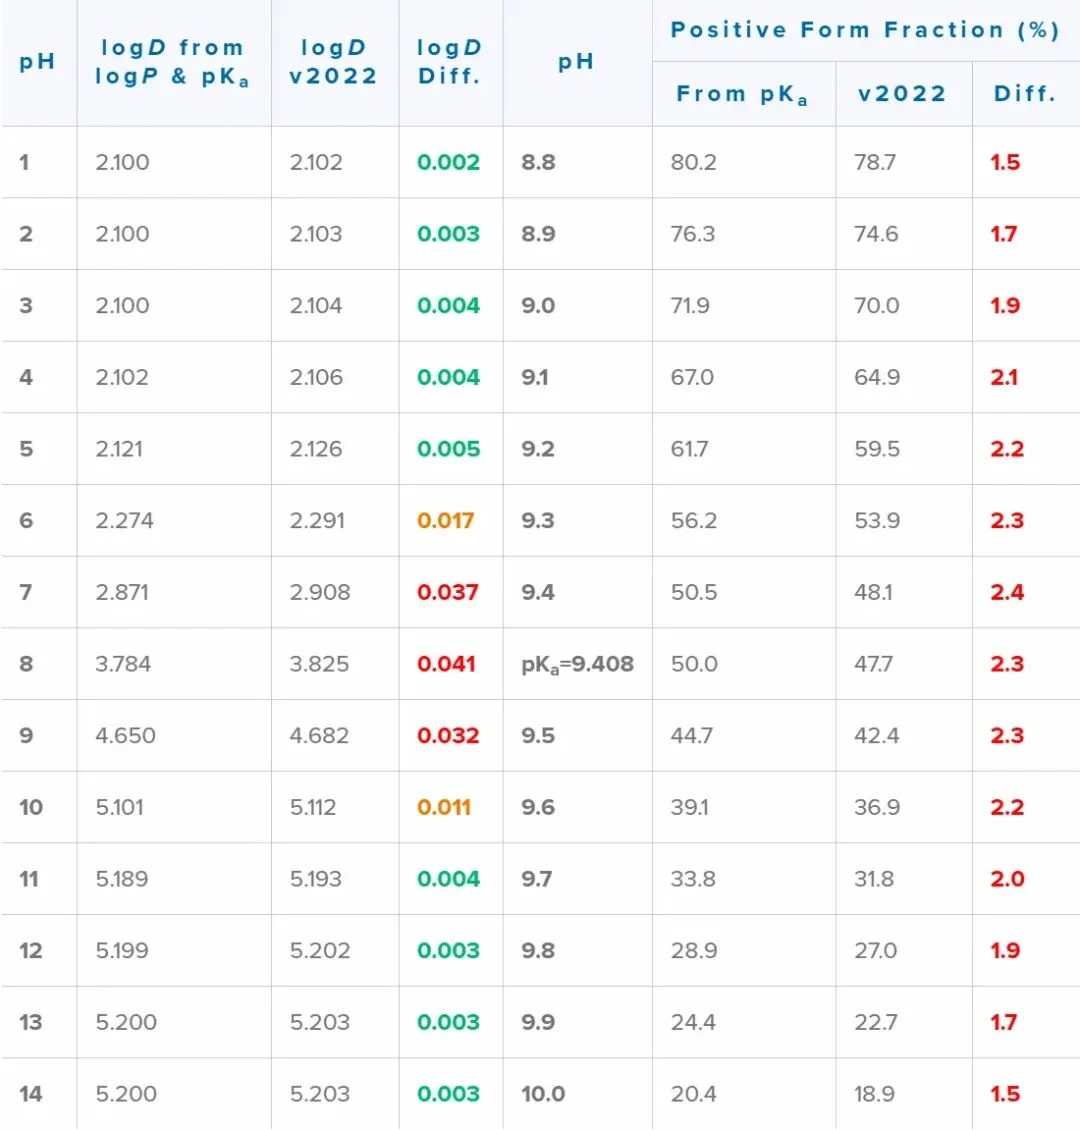Click the fraction value "44.7"
The width and height of the screenshot is (1080, 1130).
pyautogui.click(x=692, y=736)
